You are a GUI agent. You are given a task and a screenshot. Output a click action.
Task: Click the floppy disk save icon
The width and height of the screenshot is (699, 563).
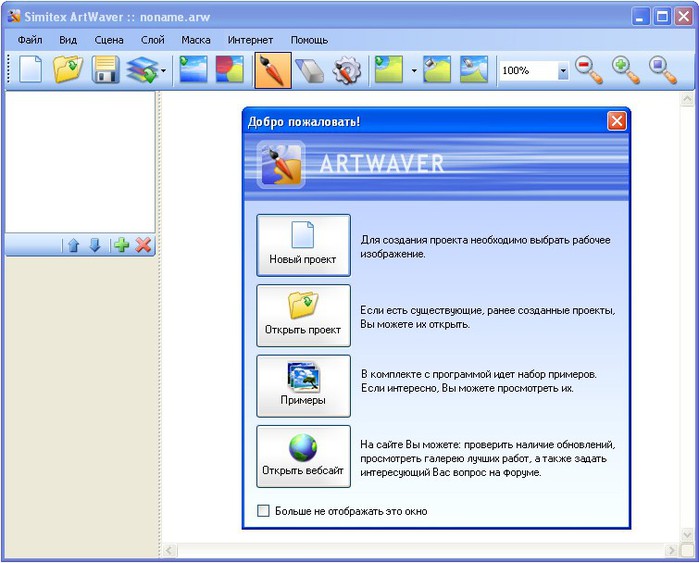[106, 70]
